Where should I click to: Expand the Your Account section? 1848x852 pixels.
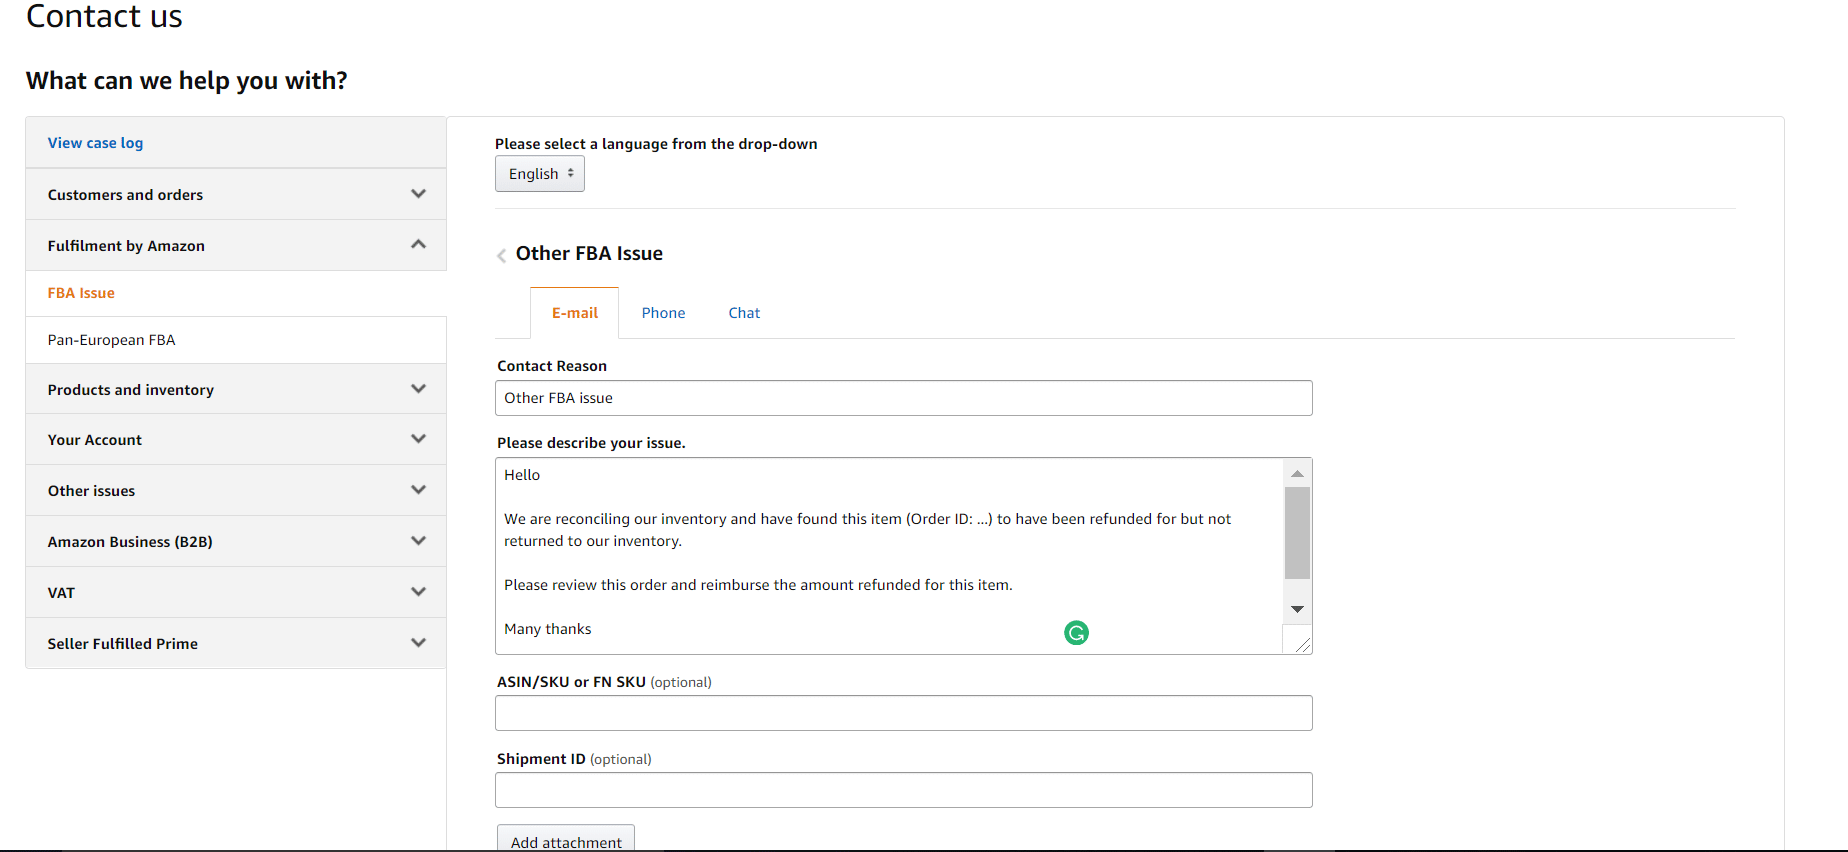[418, 439]
